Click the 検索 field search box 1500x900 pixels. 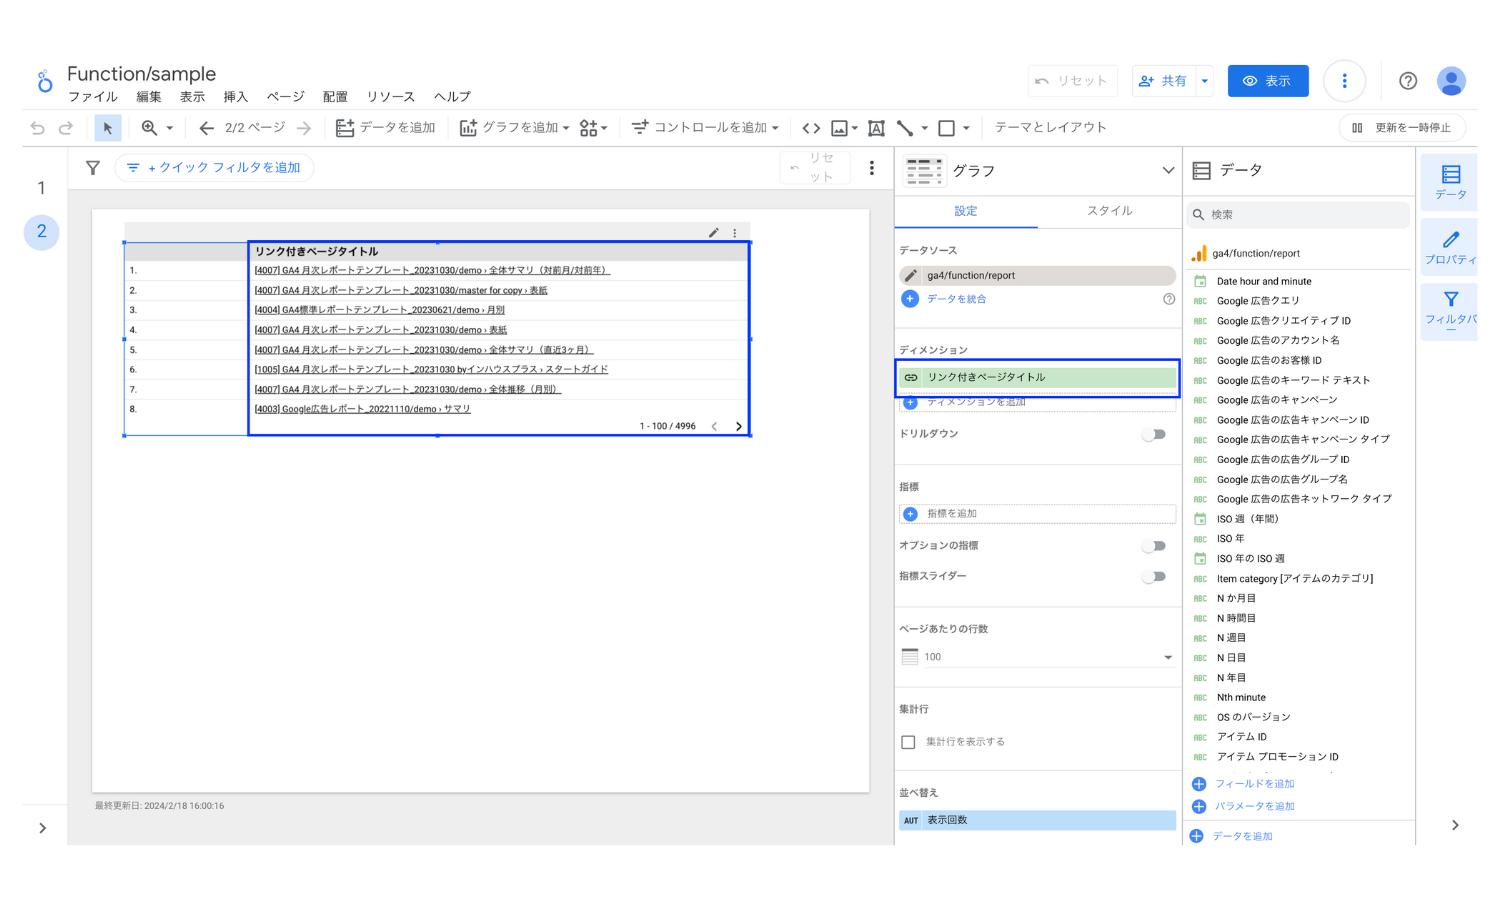coord(1298,215)
